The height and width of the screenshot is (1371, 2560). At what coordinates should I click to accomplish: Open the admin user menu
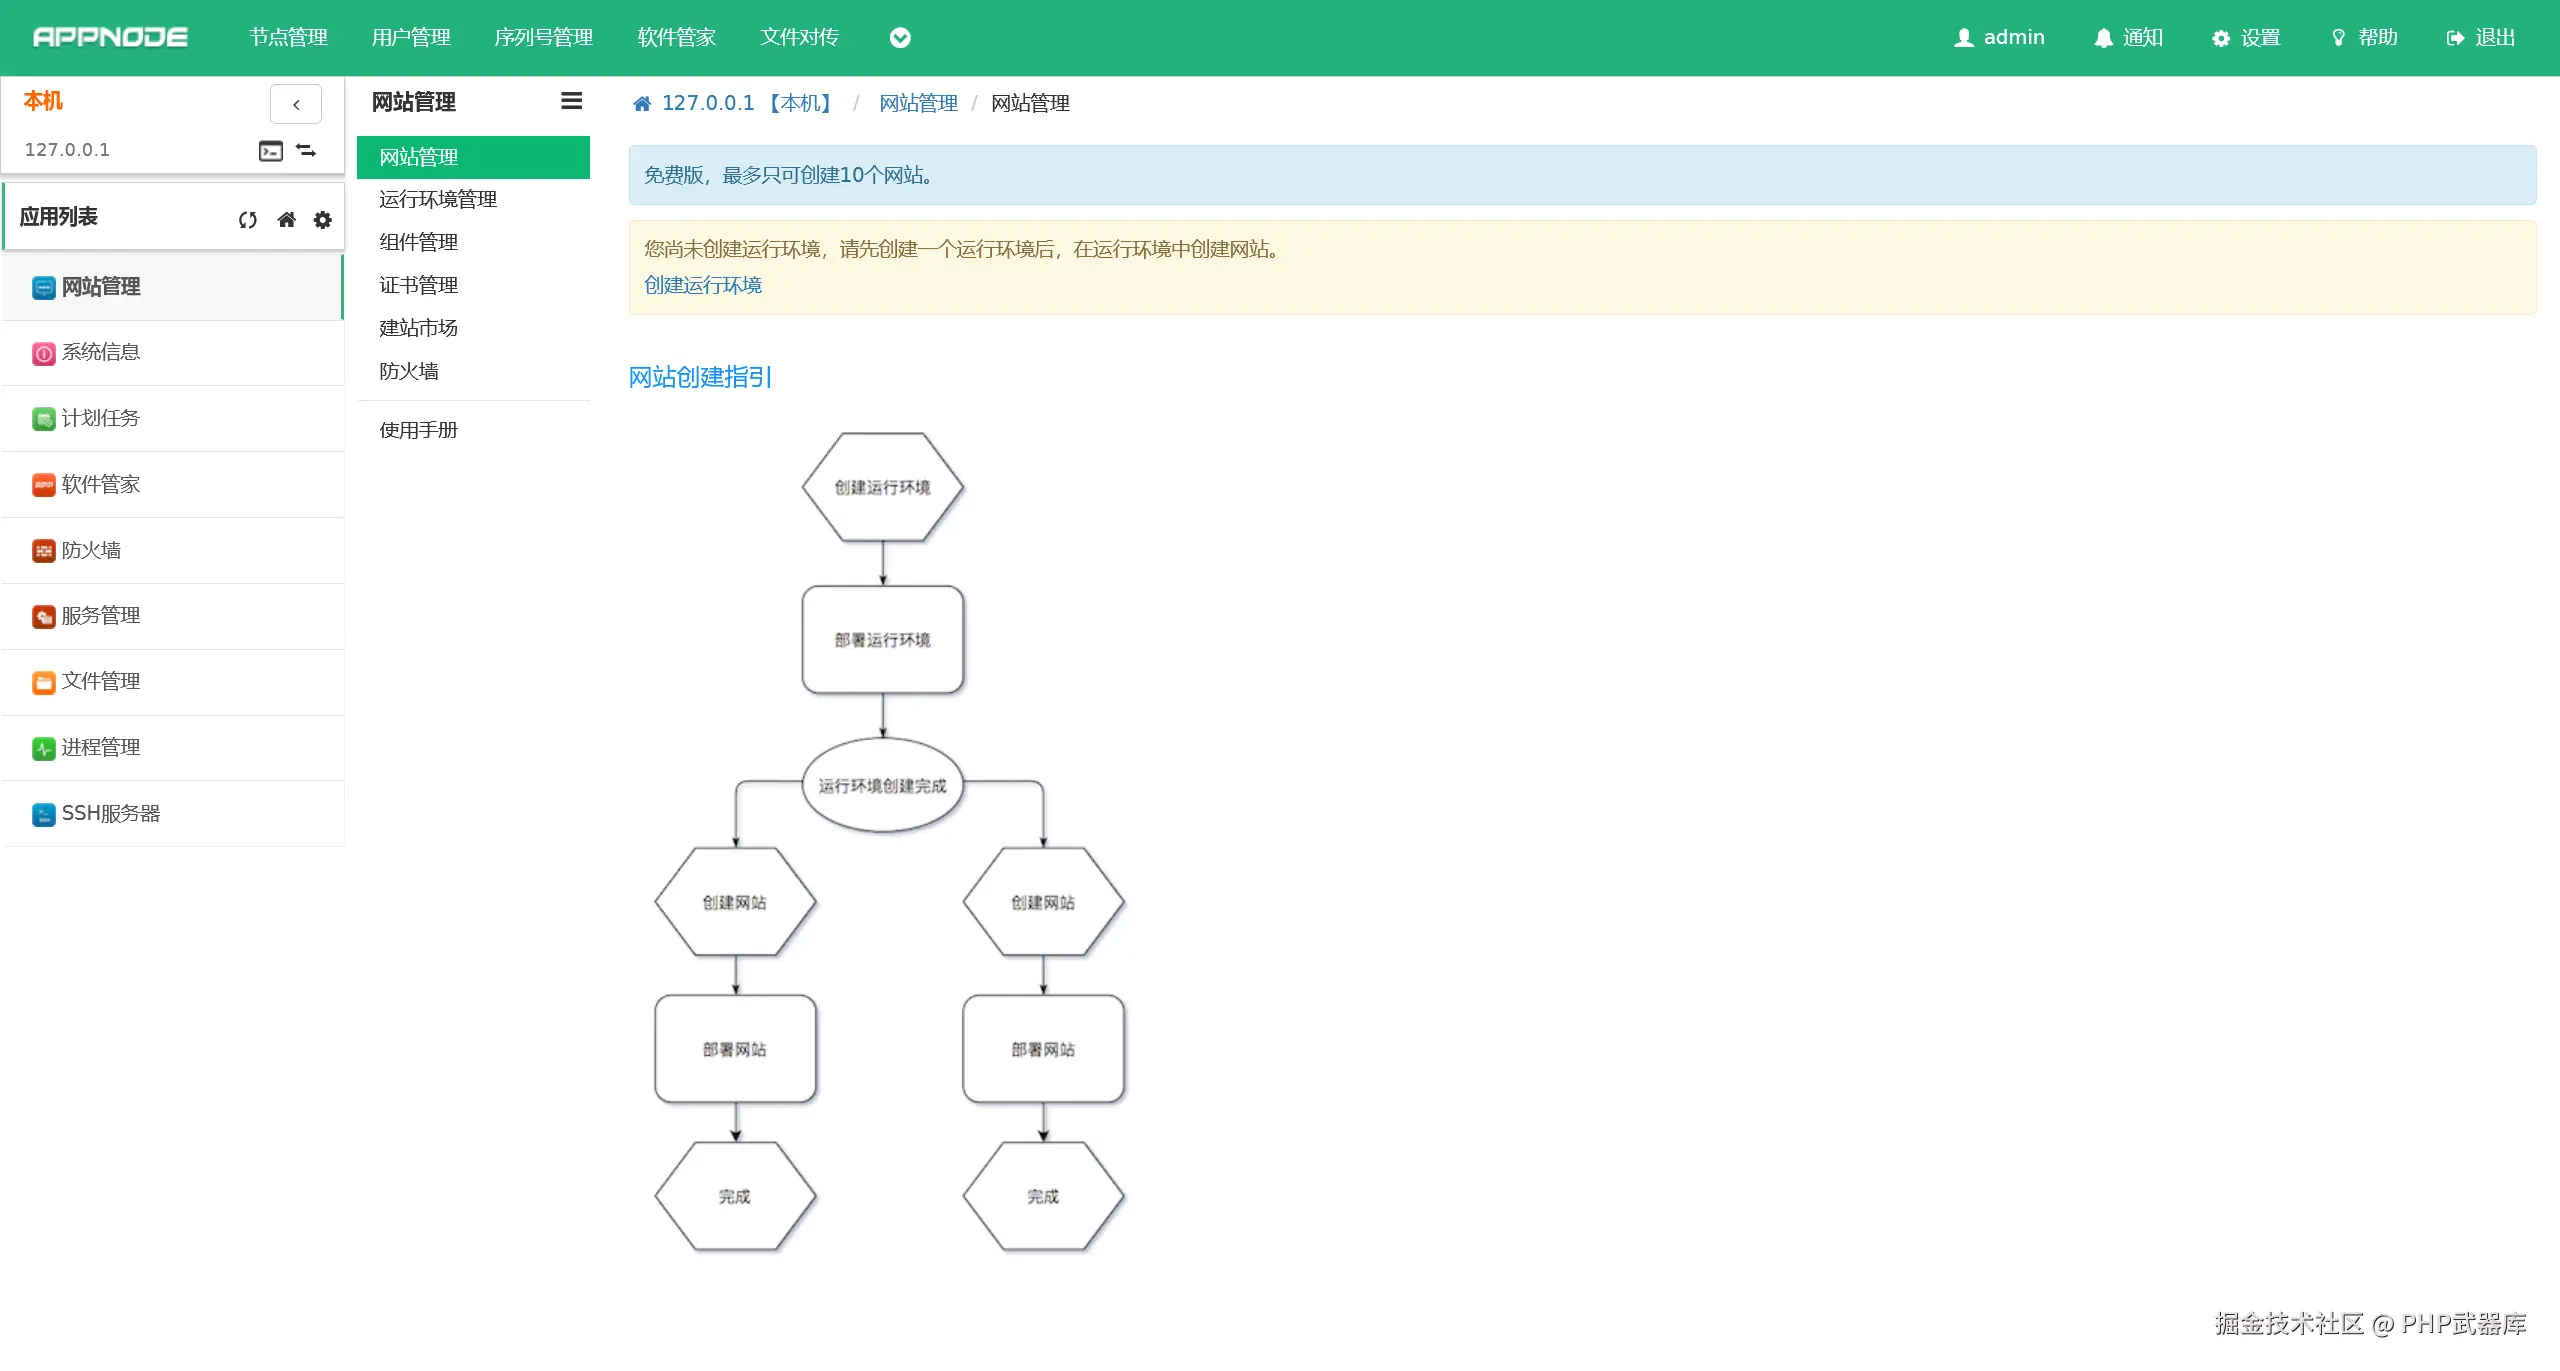coord(1999,38)
